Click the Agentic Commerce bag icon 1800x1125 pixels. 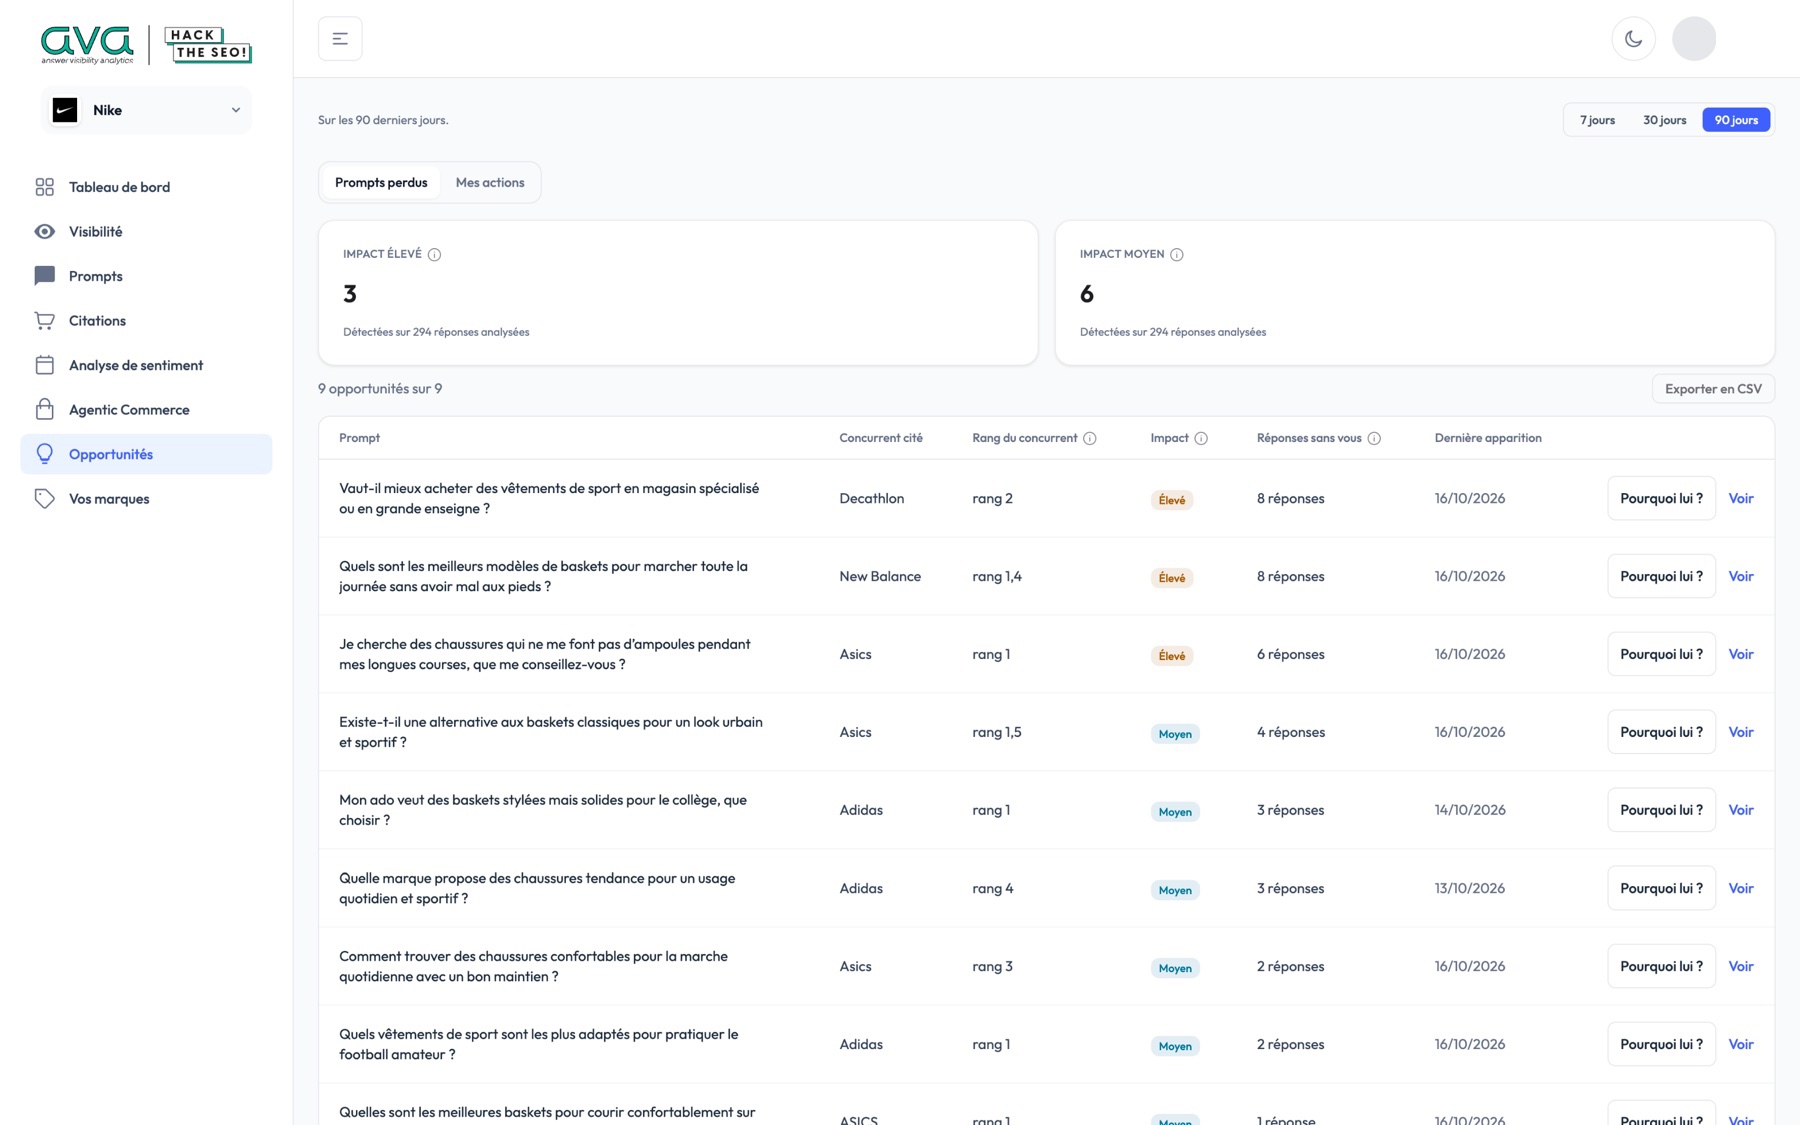(x=45, y=410)
